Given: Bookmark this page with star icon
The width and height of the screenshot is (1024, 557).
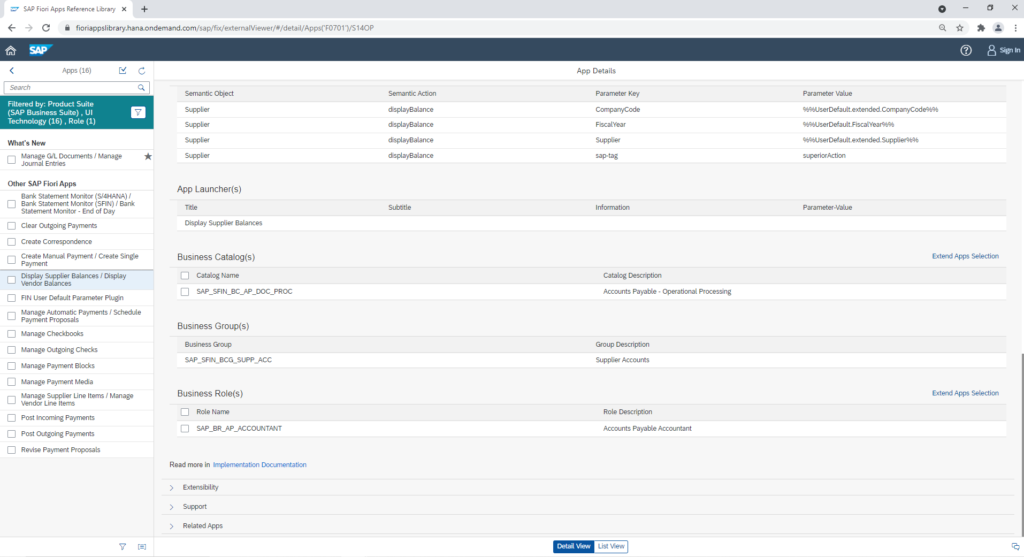Looking at the screenshot, I should [960, 28].
